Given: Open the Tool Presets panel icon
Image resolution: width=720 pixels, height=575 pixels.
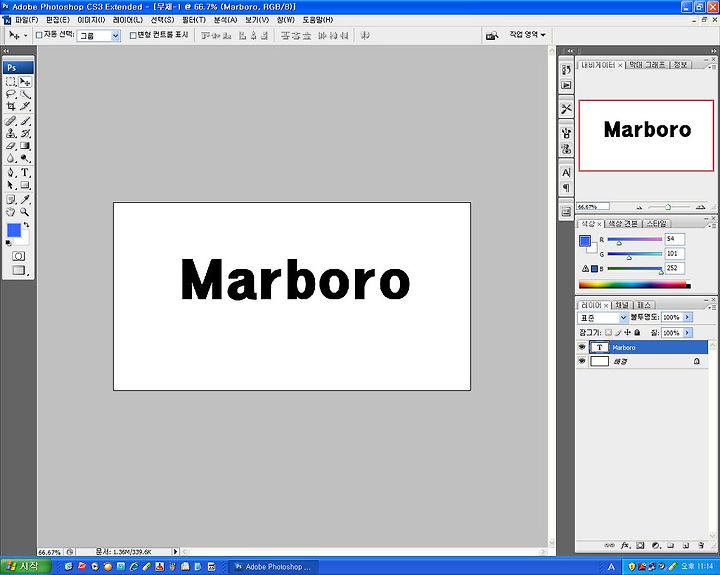Looking at the screenshot, I should [566, 109].
